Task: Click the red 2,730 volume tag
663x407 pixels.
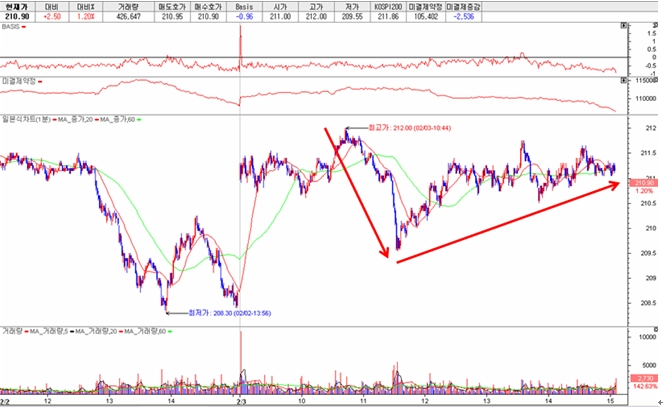Action: pyautogui.click(x=643, y=379)
